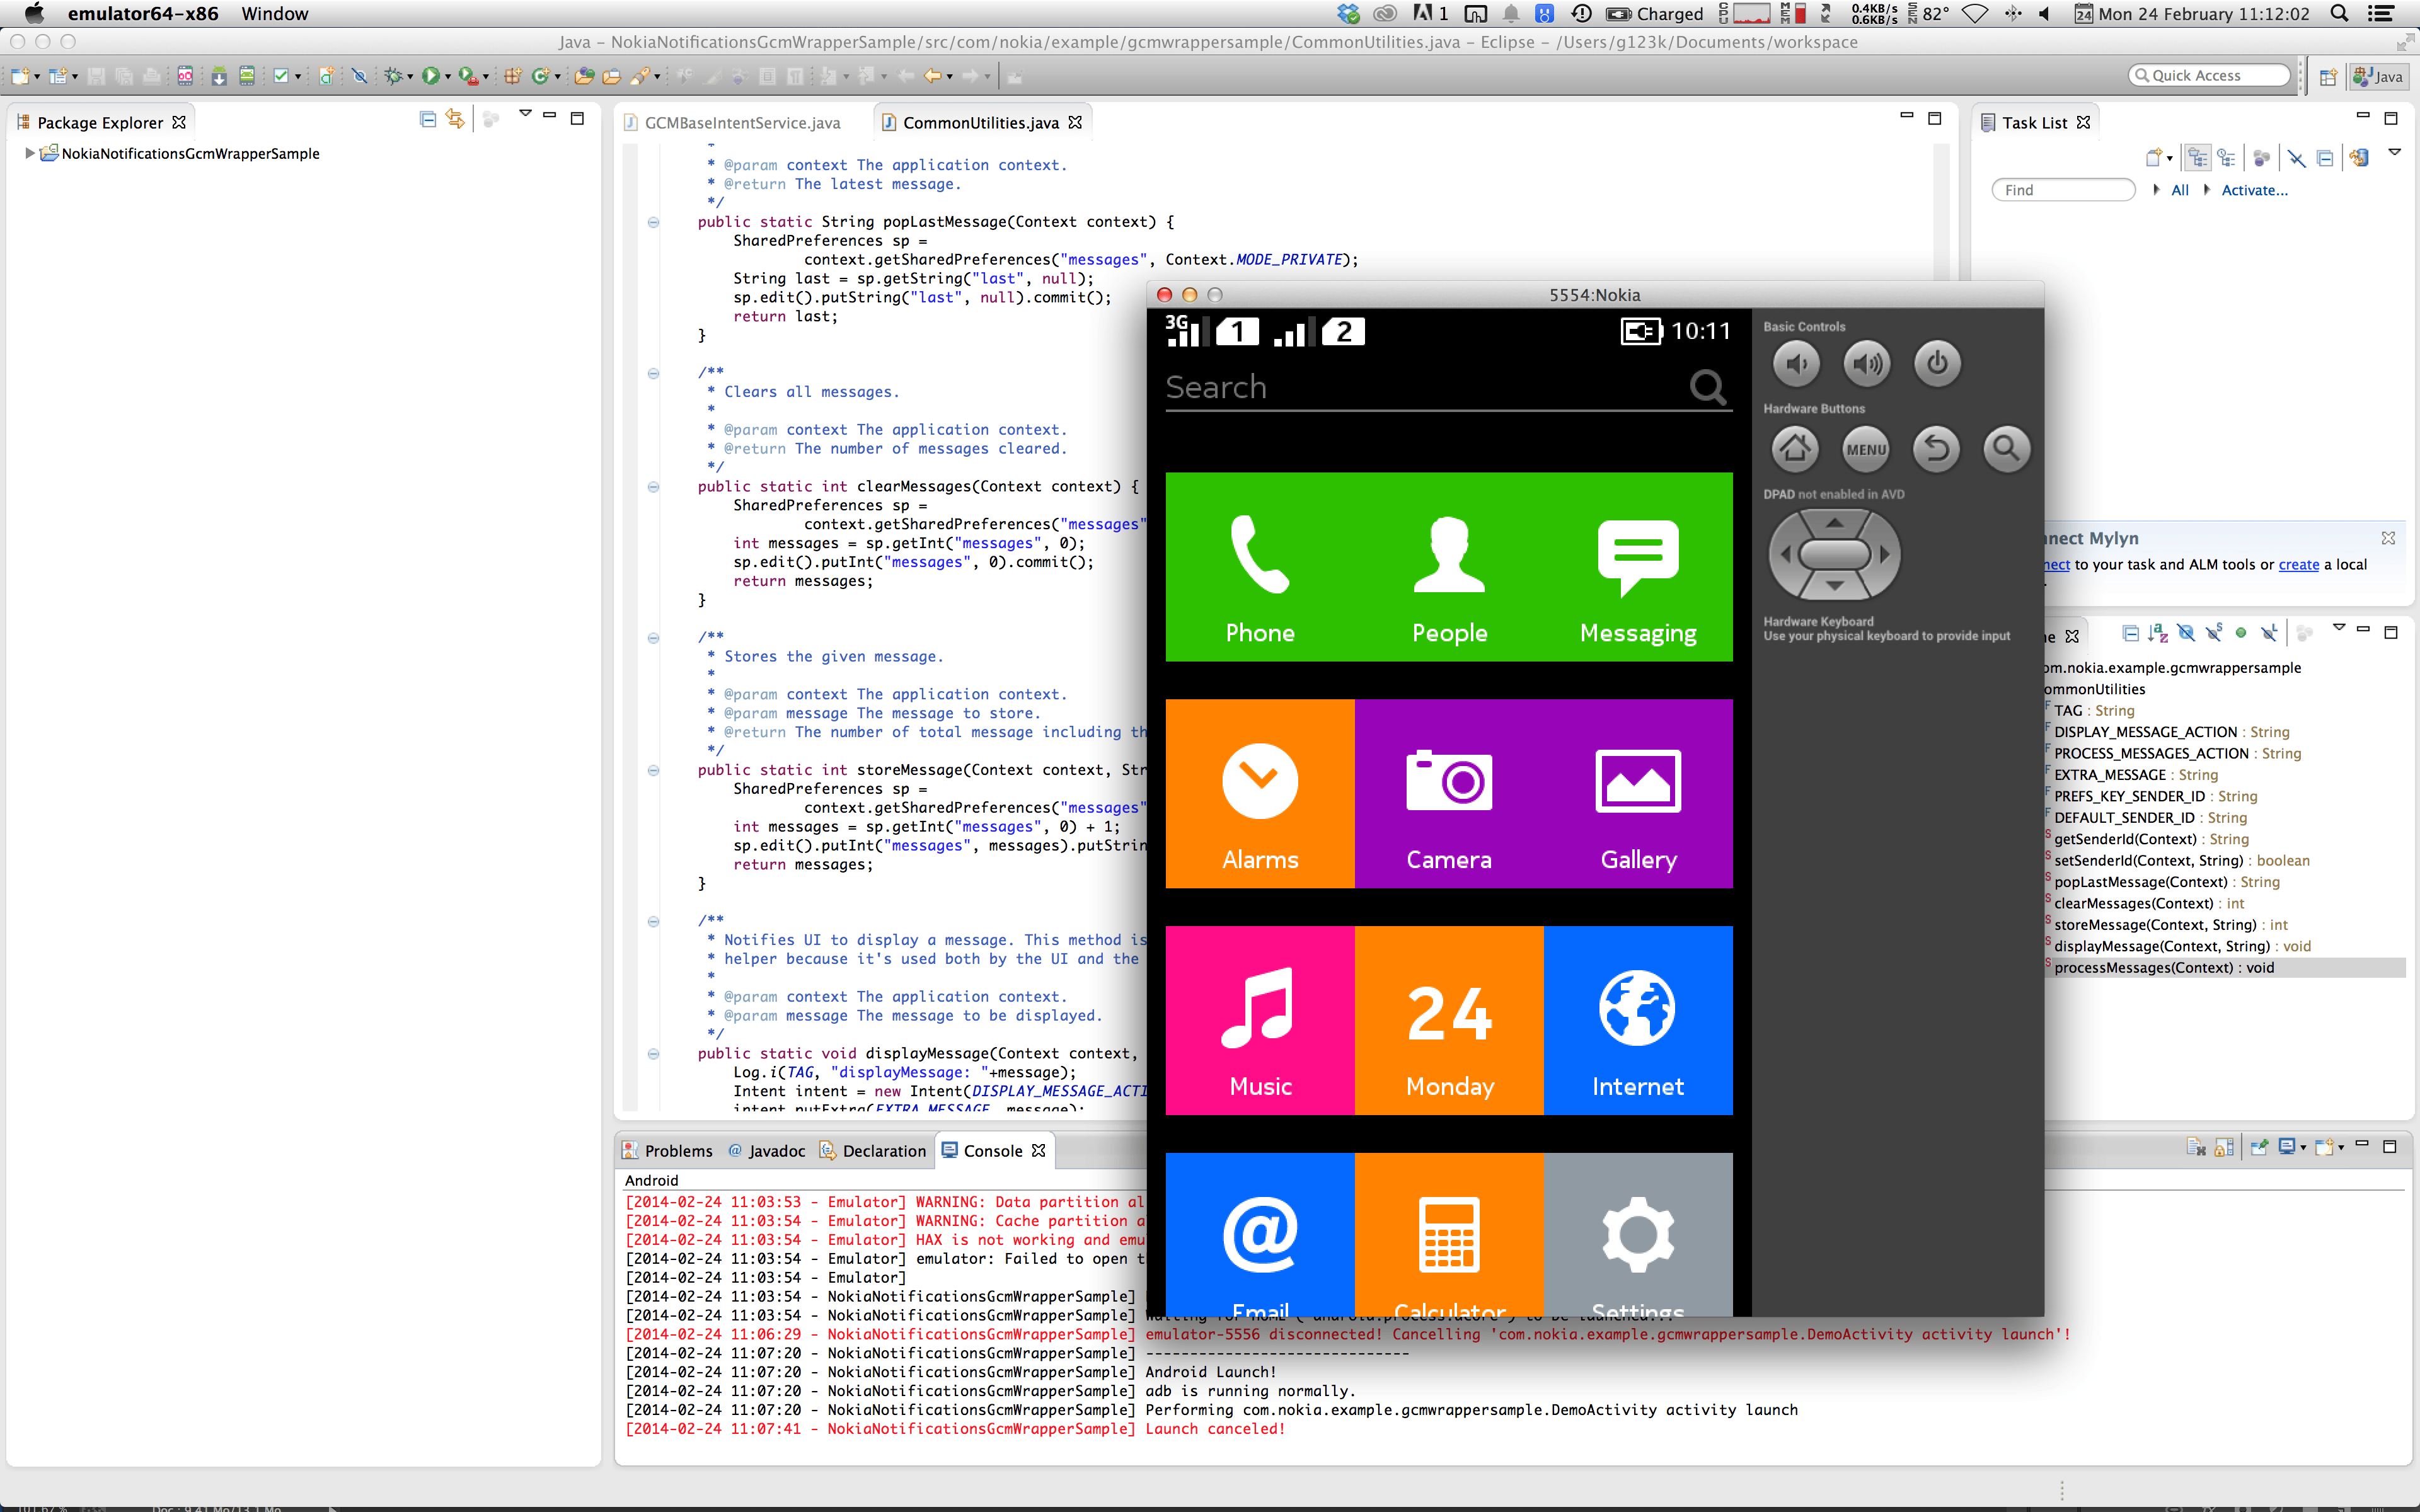The height and width of the screenshot is (1512, 2420).
Task: Open the Window menu in the menu bar
Action: 274,14
